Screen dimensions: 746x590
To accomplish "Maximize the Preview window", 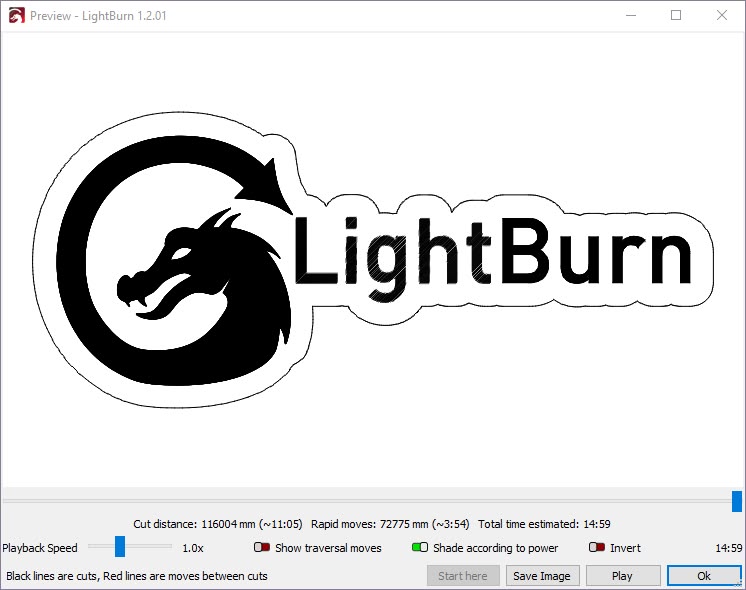I will point(676,15).
